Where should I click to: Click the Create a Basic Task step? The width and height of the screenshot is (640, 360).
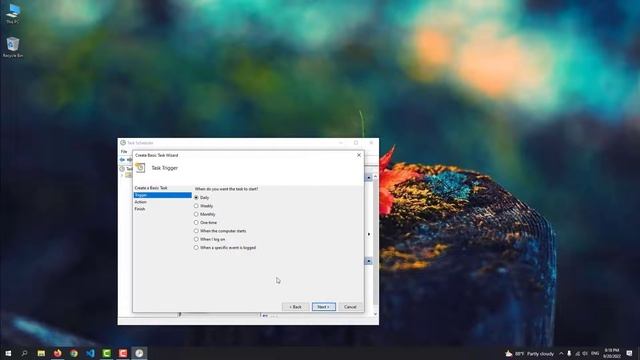pyautogui.click(x=151, y=188)
